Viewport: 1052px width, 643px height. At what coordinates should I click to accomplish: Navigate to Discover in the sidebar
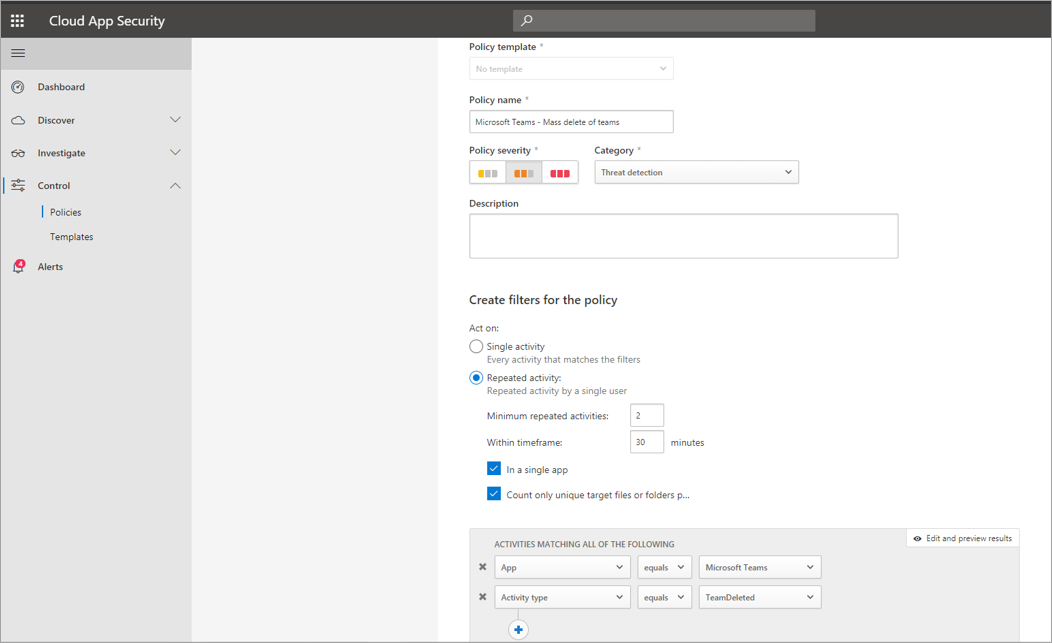pos(58,119)
